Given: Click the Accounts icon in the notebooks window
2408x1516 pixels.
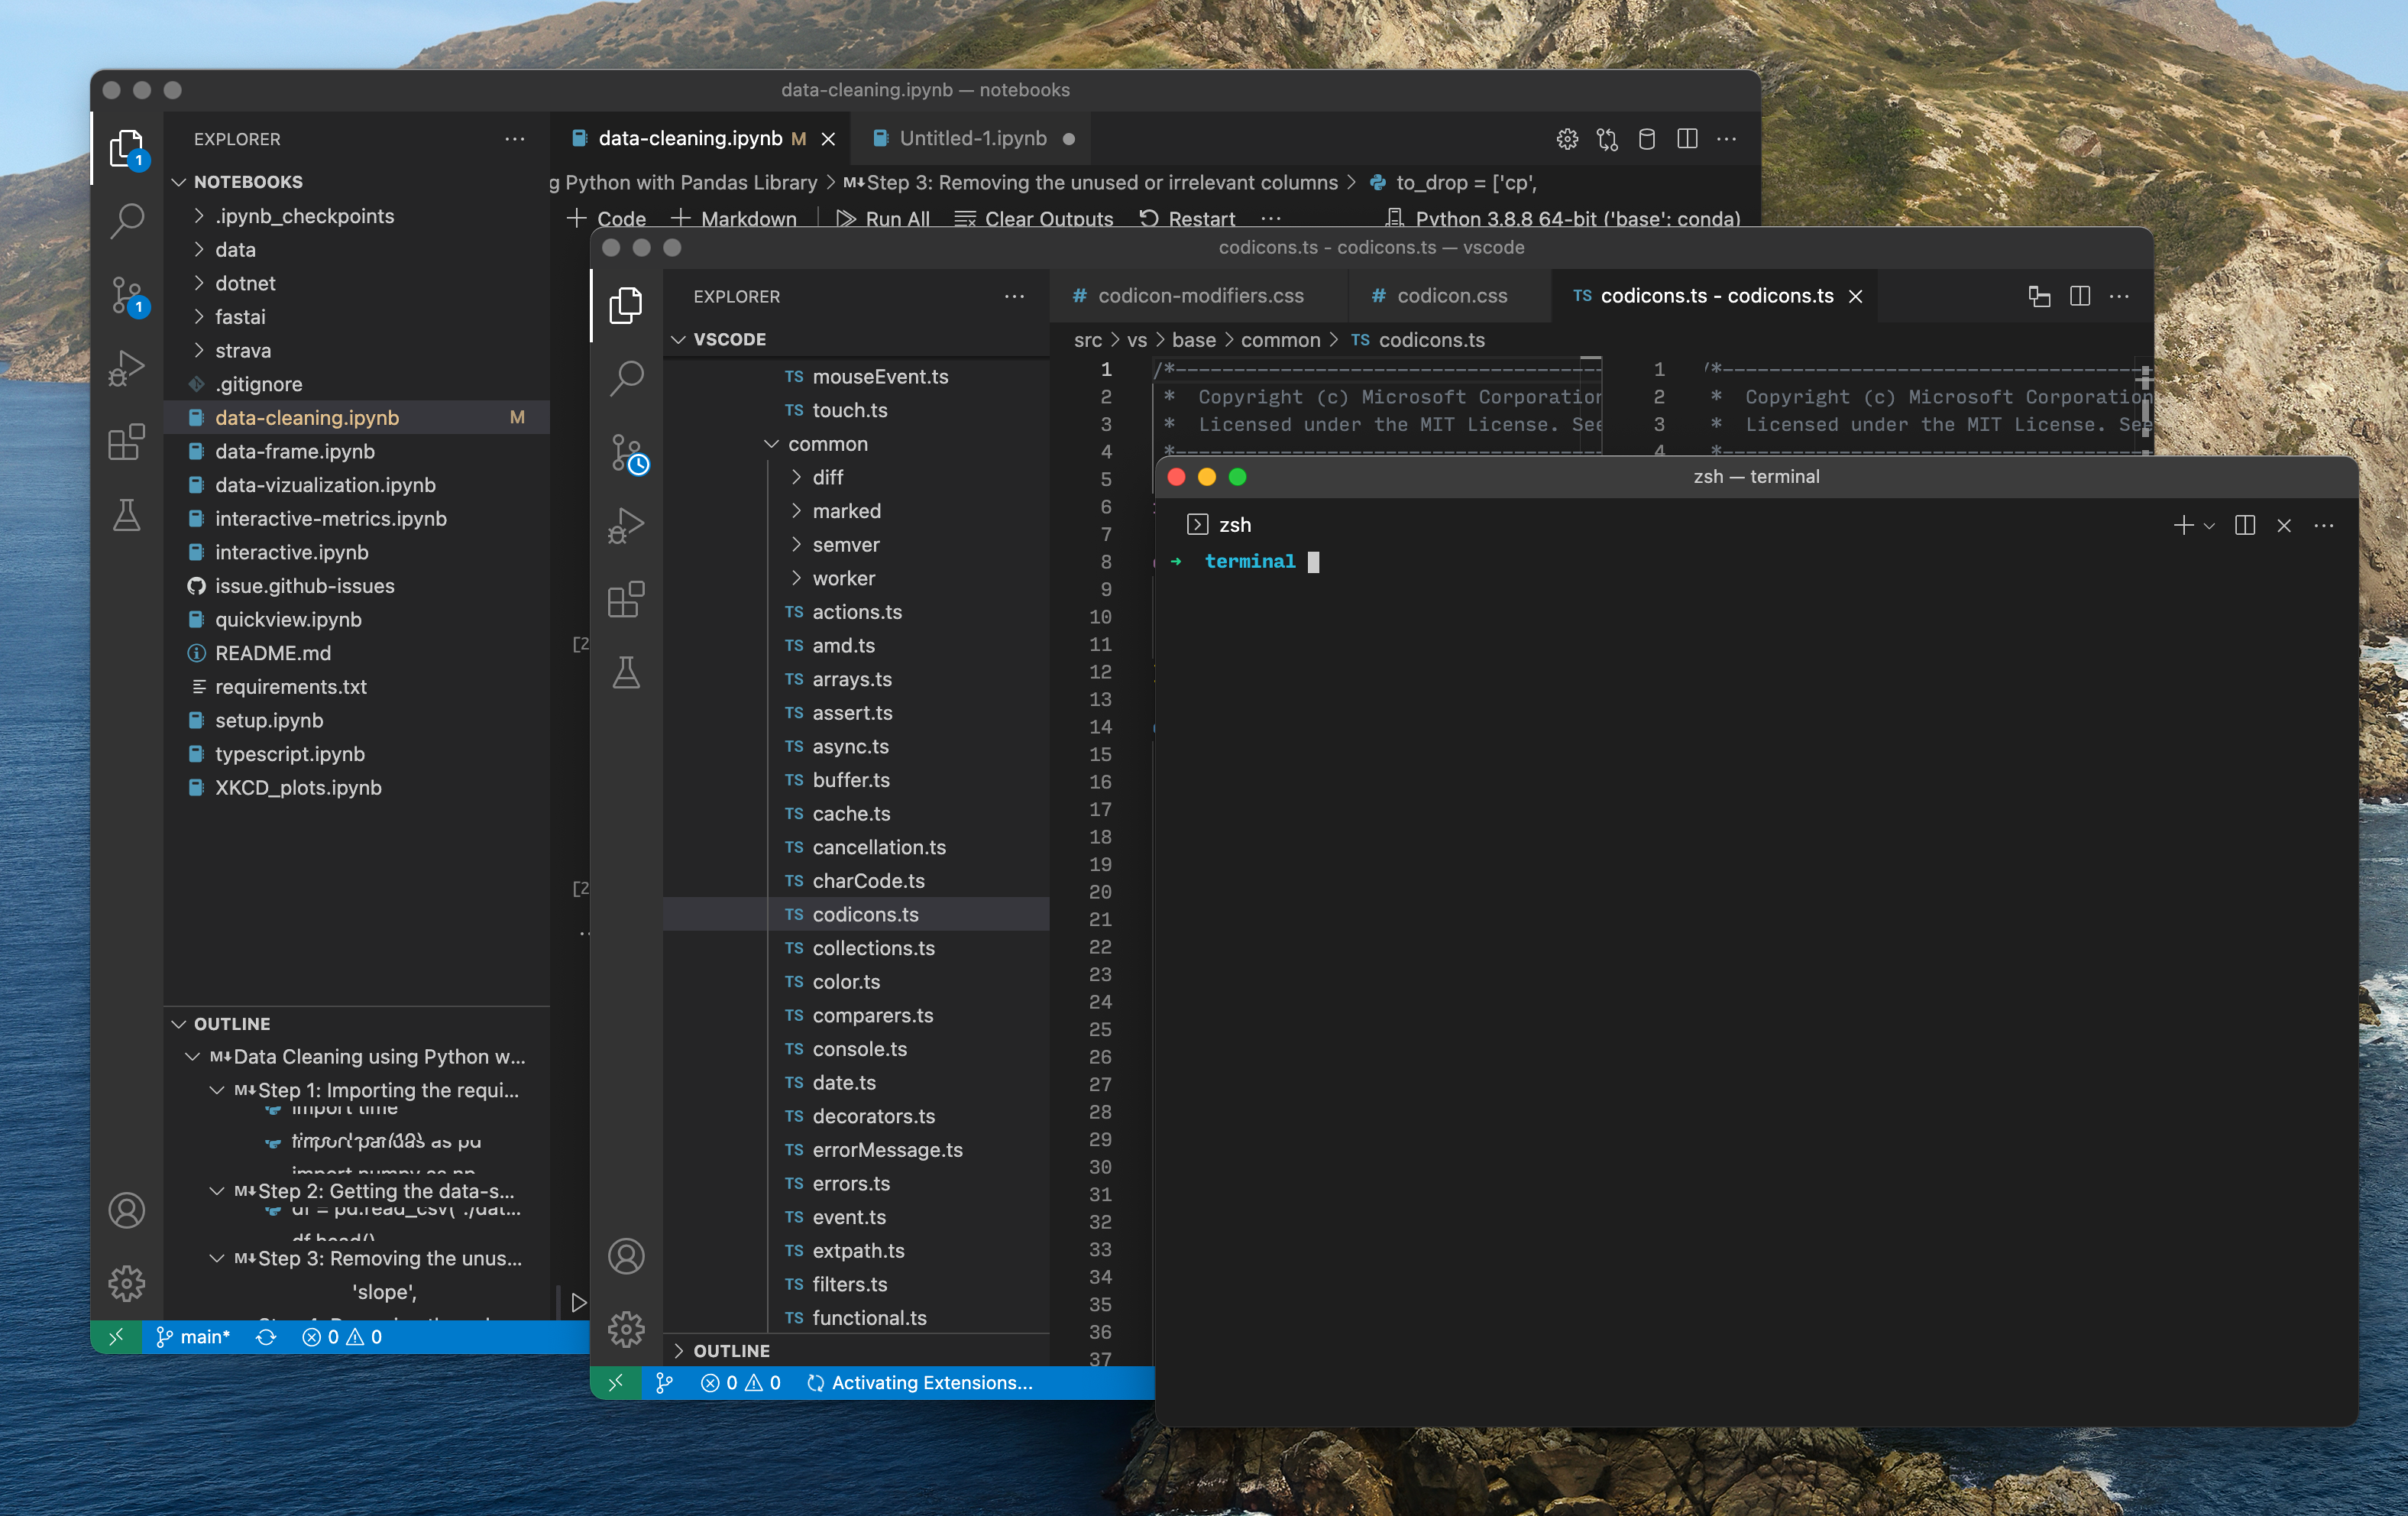Looking at the screenshot, I should (127, 1210).
